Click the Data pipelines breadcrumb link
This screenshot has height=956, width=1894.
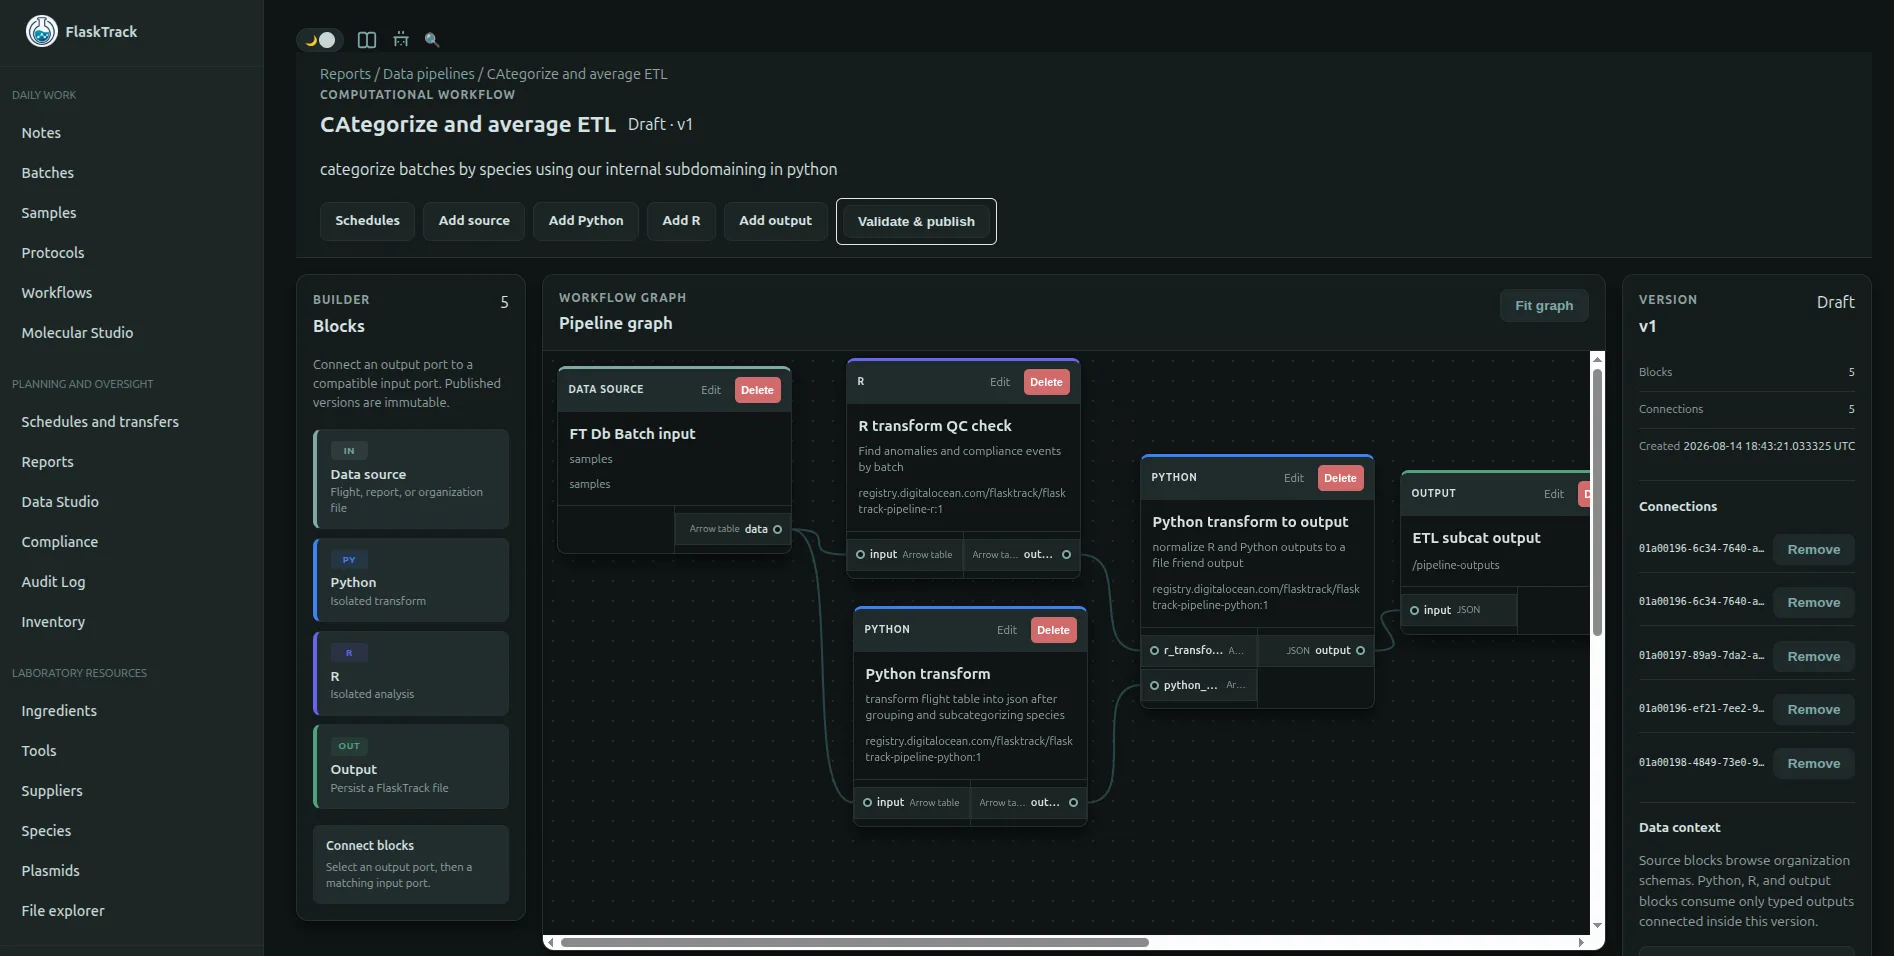tap(429, 74)
